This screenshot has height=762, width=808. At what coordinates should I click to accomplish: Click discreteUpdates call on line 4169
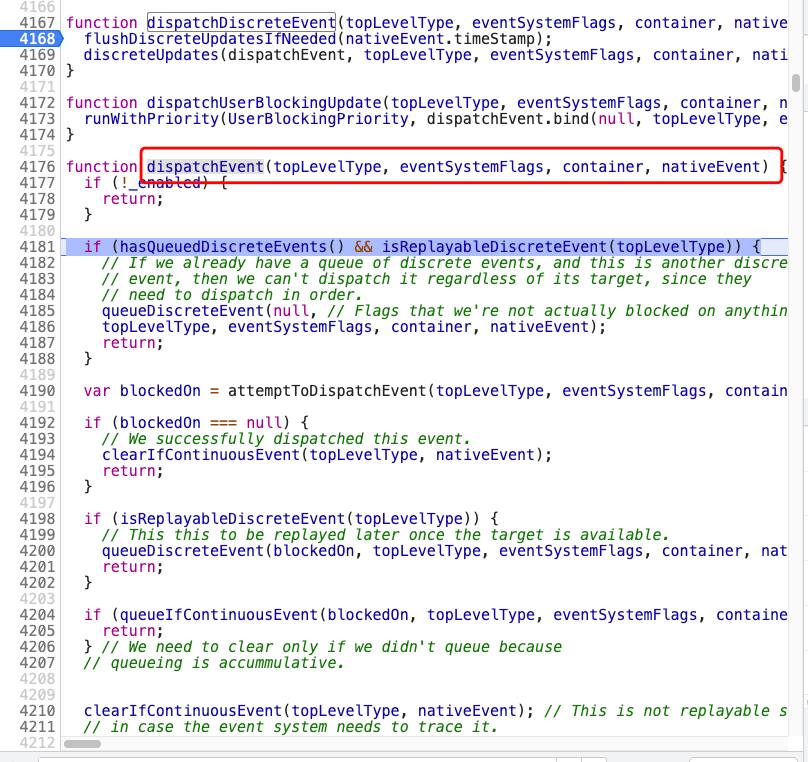tap(151, 55)
